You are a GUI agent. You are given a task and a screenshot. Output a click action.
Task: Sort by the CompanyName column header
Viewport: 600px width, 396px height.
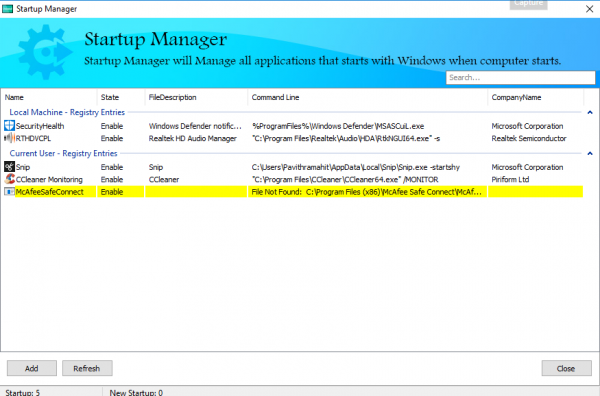(x=536, y=97)
